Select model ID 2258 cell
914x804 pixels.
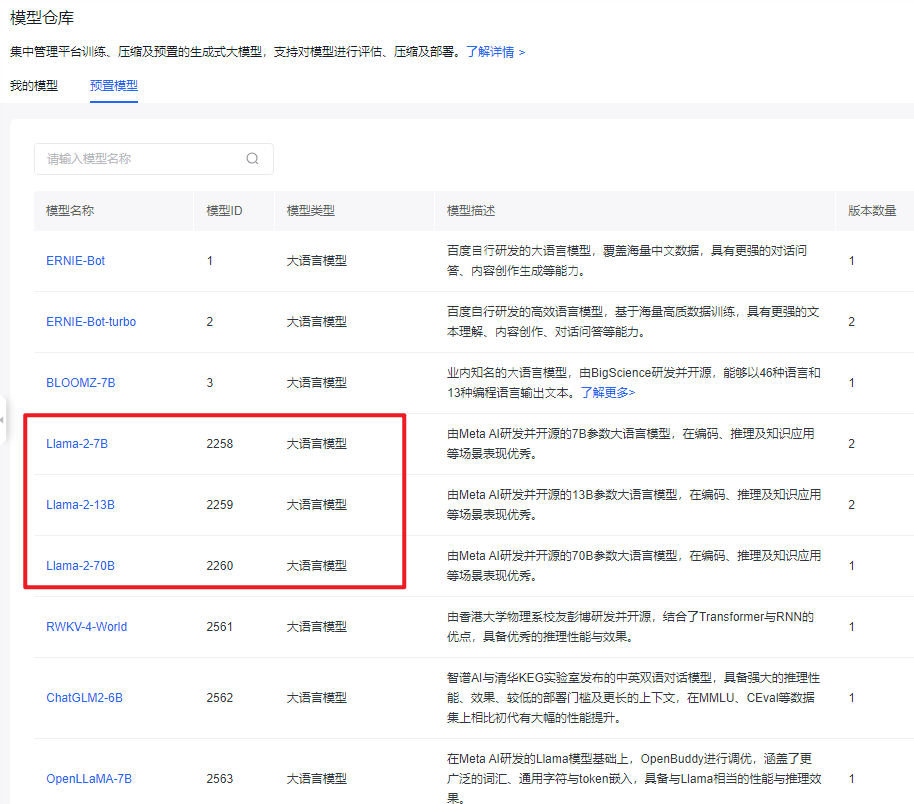[x=220, y=444]
